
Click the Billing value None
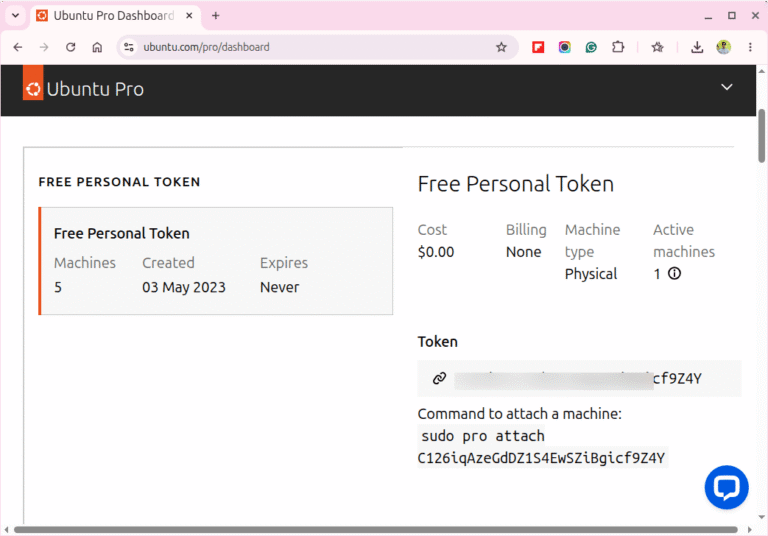524,252
